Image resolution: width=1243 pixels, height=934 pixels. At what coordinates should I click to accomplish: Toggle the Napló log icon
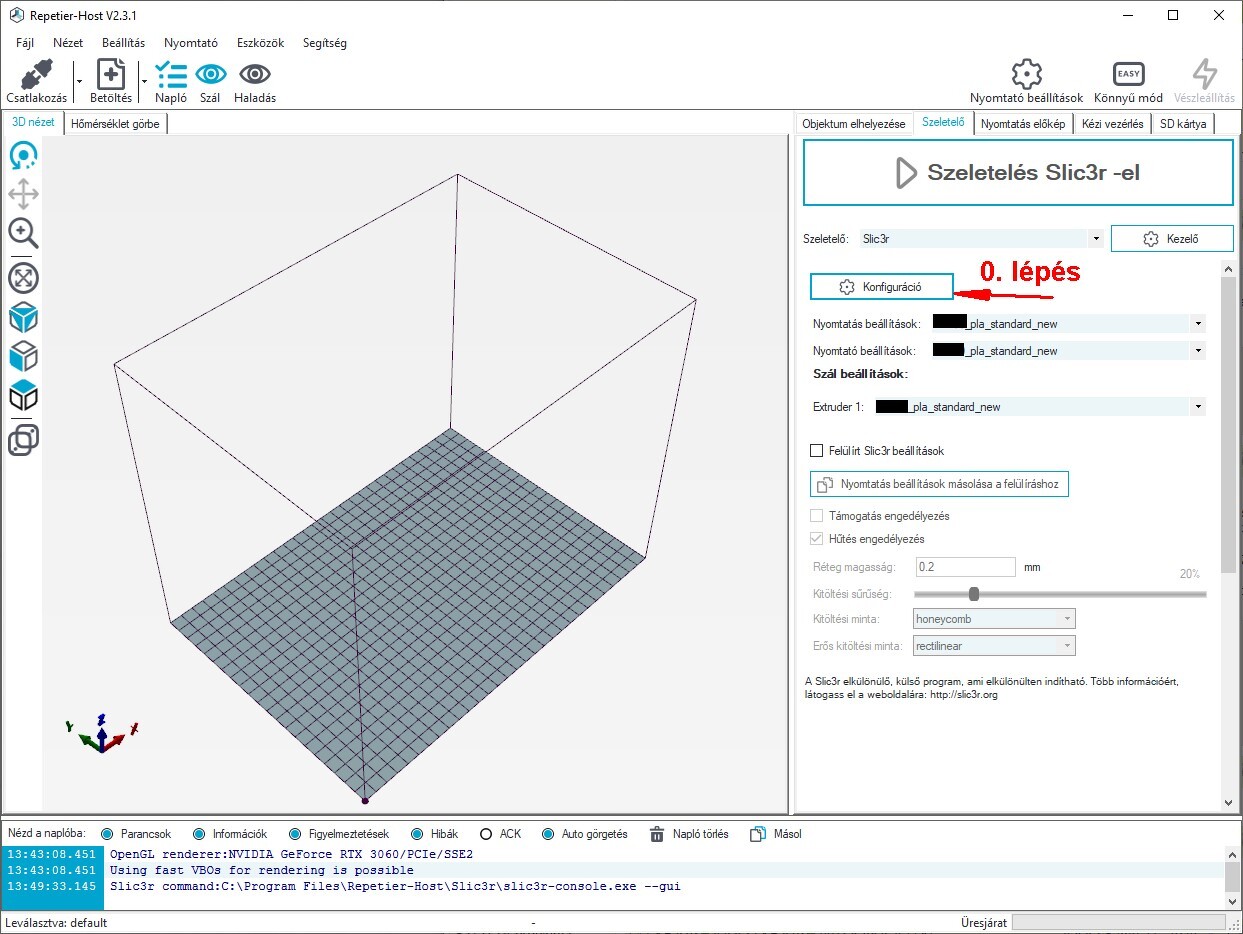pos(171,74)
